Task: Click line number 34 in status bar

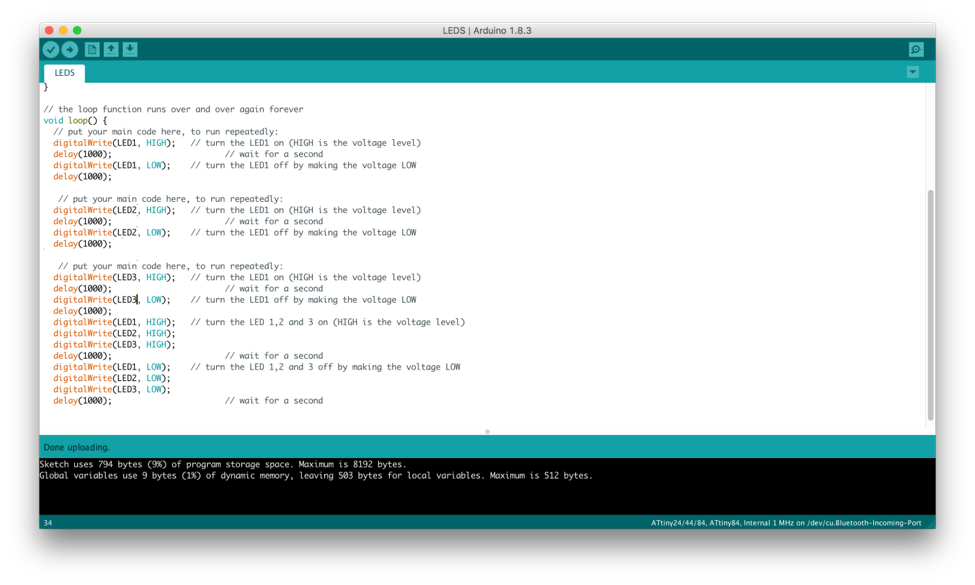Action: pyautogui.click(x=48, y=523)
